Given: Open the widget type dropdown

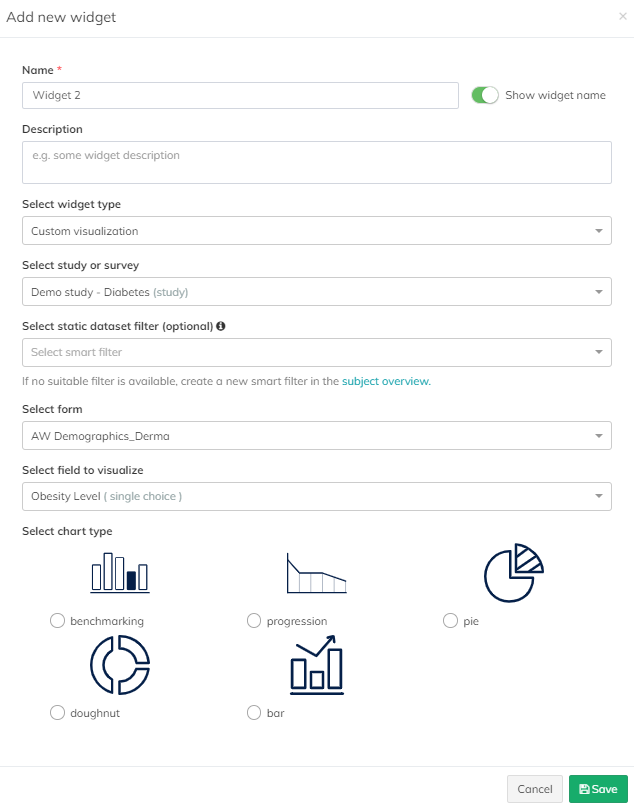Looking at the screenshot, I should 316,231.
